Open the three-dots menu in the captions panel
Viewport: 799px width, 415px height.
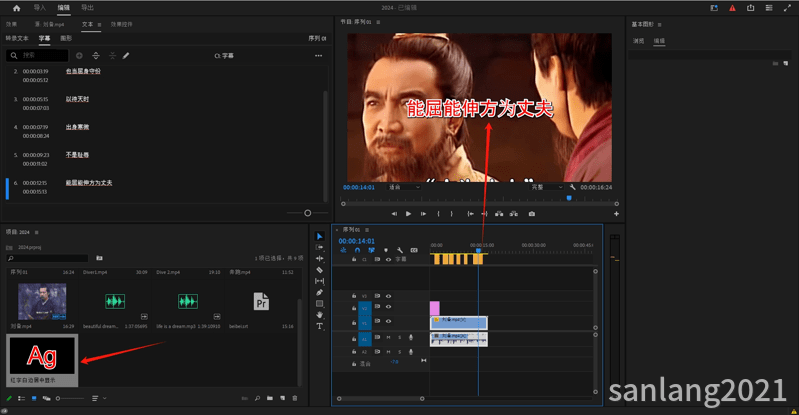[318, 56]
